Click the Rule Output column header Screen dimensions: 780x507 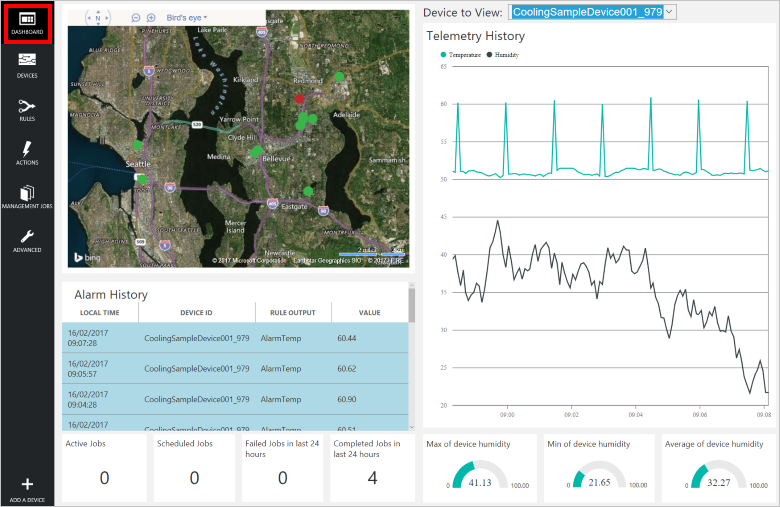click(x=293, y=313)
